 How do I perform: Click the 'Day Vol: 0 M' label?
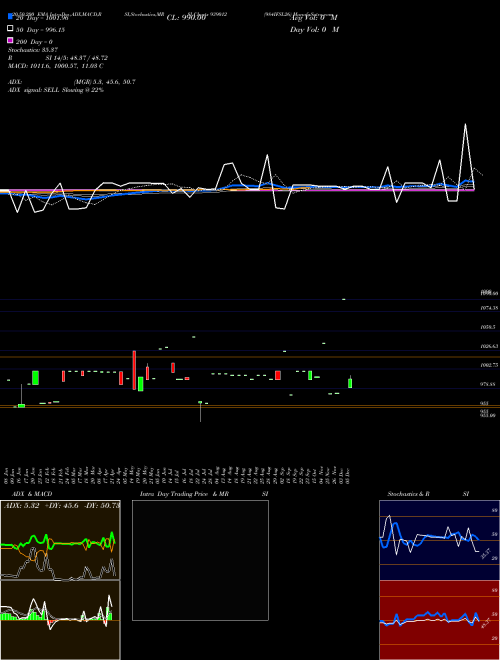click(x=314, y=30)
